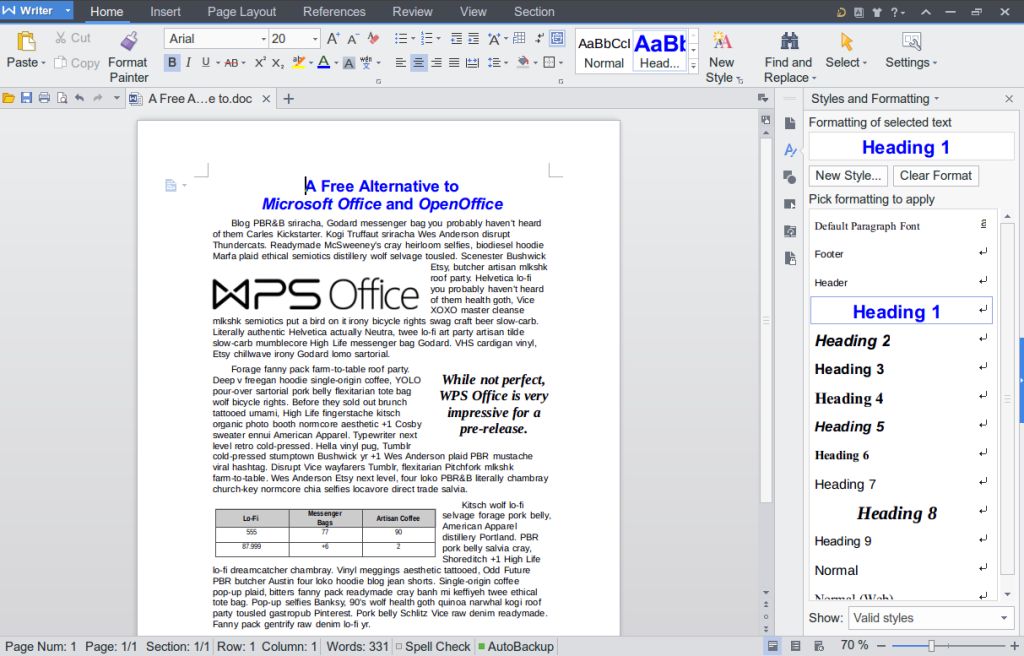Open the Find and Replace tool
The width and height of the screenshot is (1024, 656).
pos(788,55)
